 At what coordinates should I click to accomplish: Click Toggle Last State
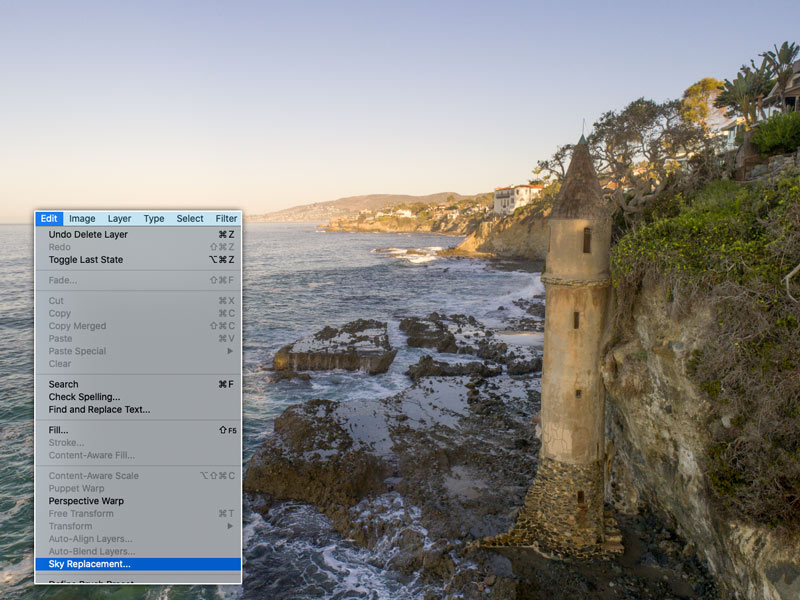coord(85,260)
